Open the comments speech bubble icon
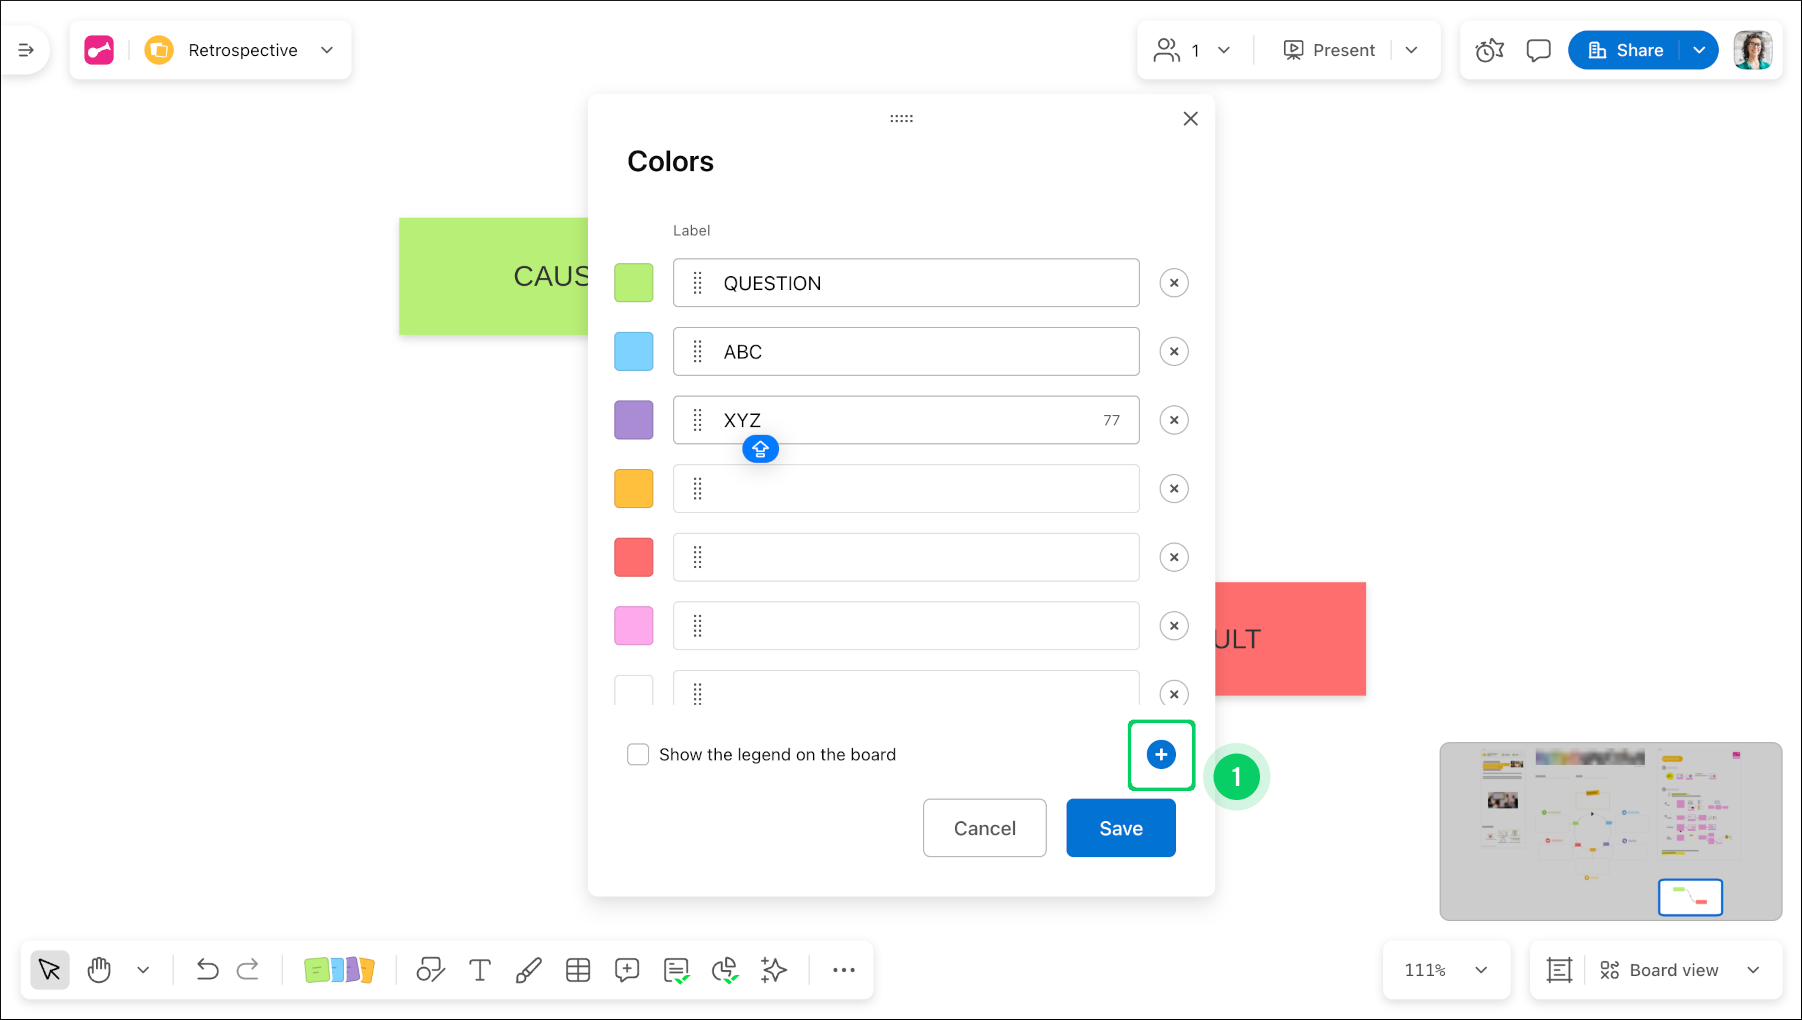The image size is (1802, 1020). (1538, 50)
